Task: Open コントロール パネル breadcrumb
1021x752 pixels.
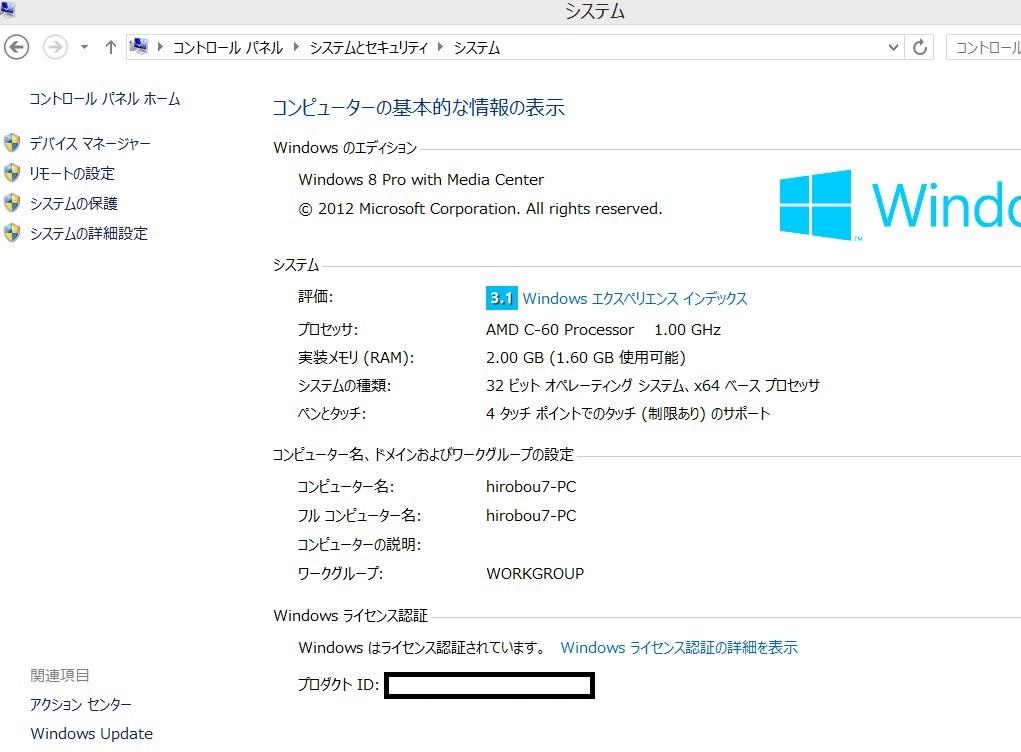Action: [227, 48]
